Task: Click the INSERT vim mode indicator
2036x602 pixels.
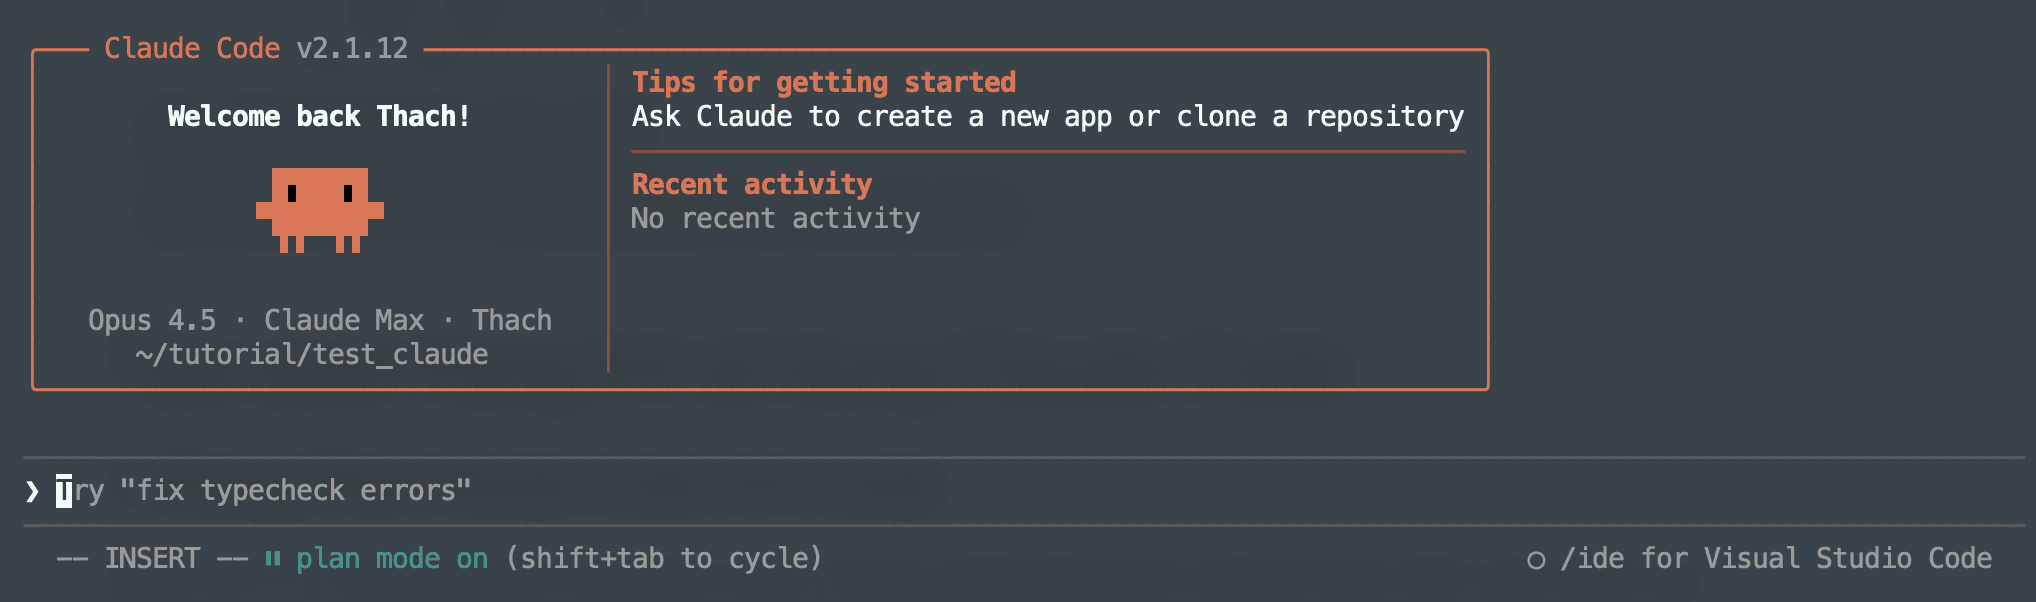Action: 152,558
